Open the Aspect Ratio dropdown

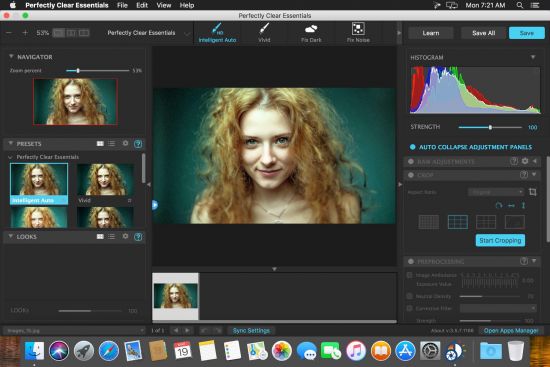(x=496, y=192)
